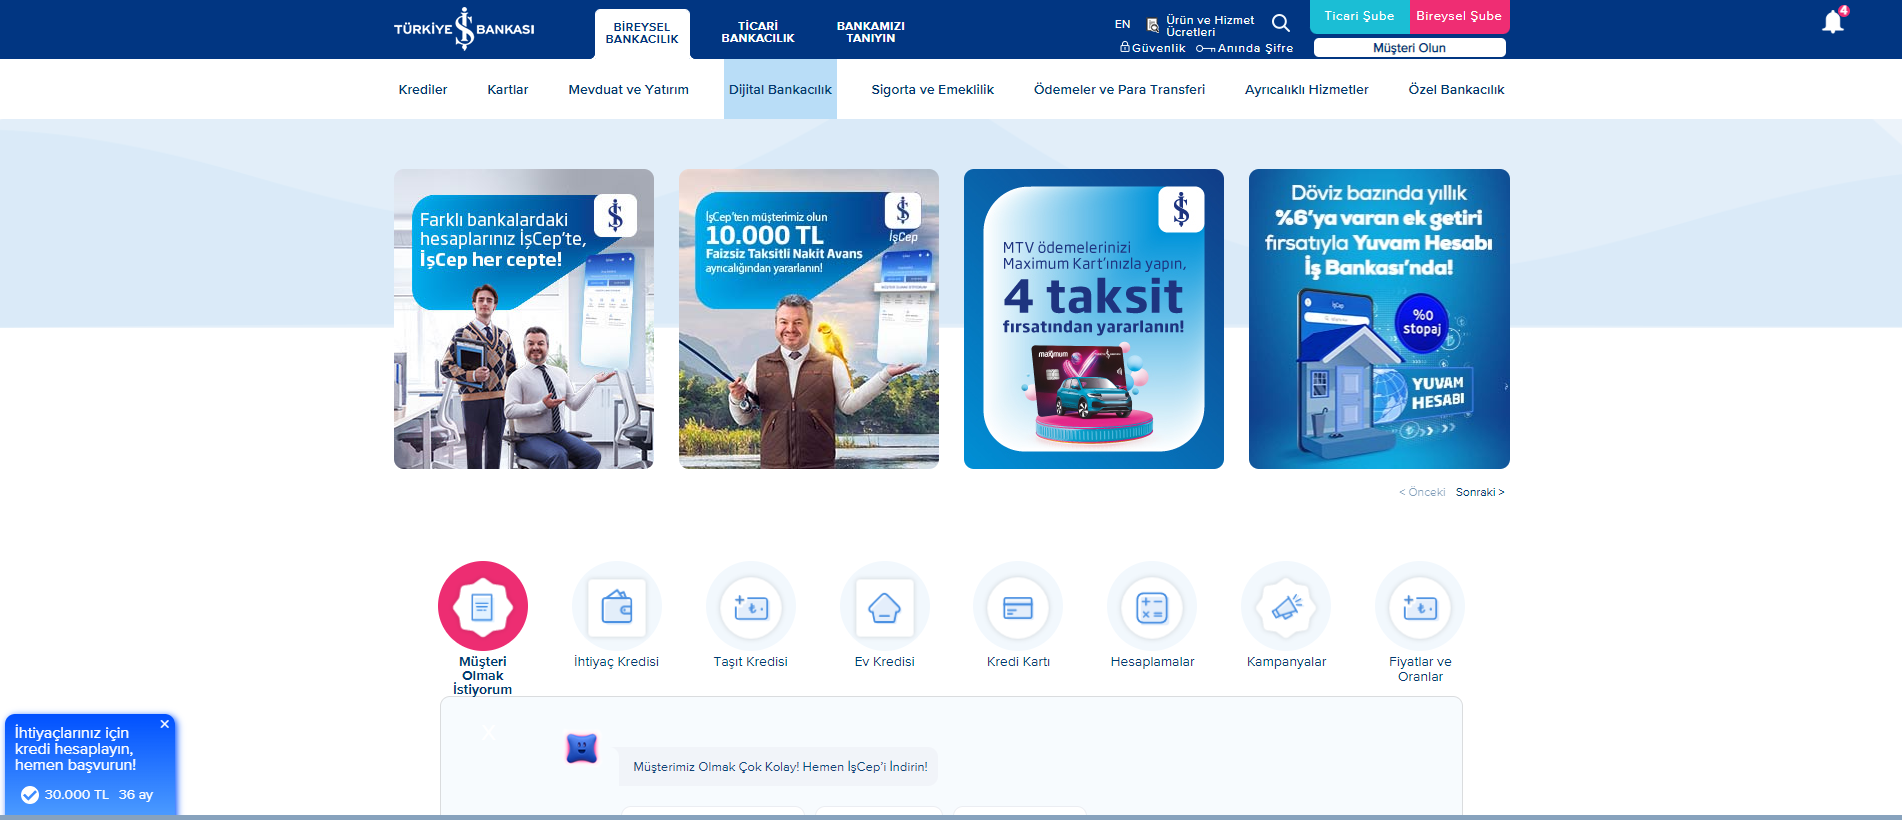Click the Taşıt Kredisi icon
The image size is (1902, 820).
[751, 606]
